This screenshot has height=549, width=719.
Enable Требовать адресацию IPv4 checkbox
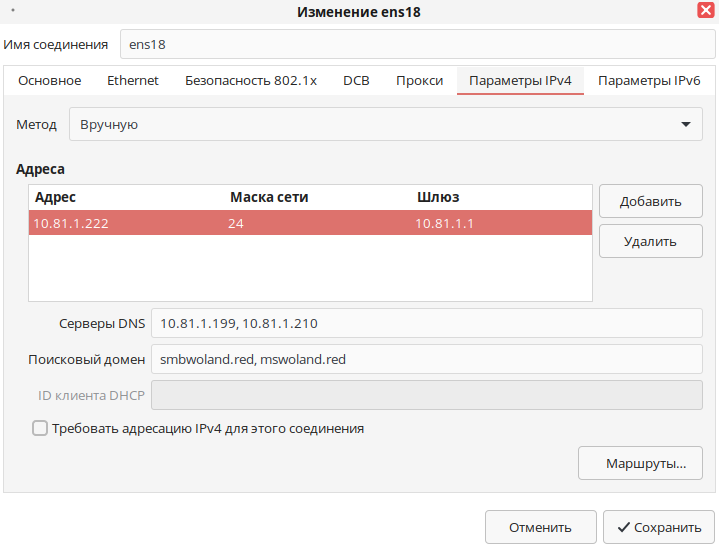[x=40, y=428]
